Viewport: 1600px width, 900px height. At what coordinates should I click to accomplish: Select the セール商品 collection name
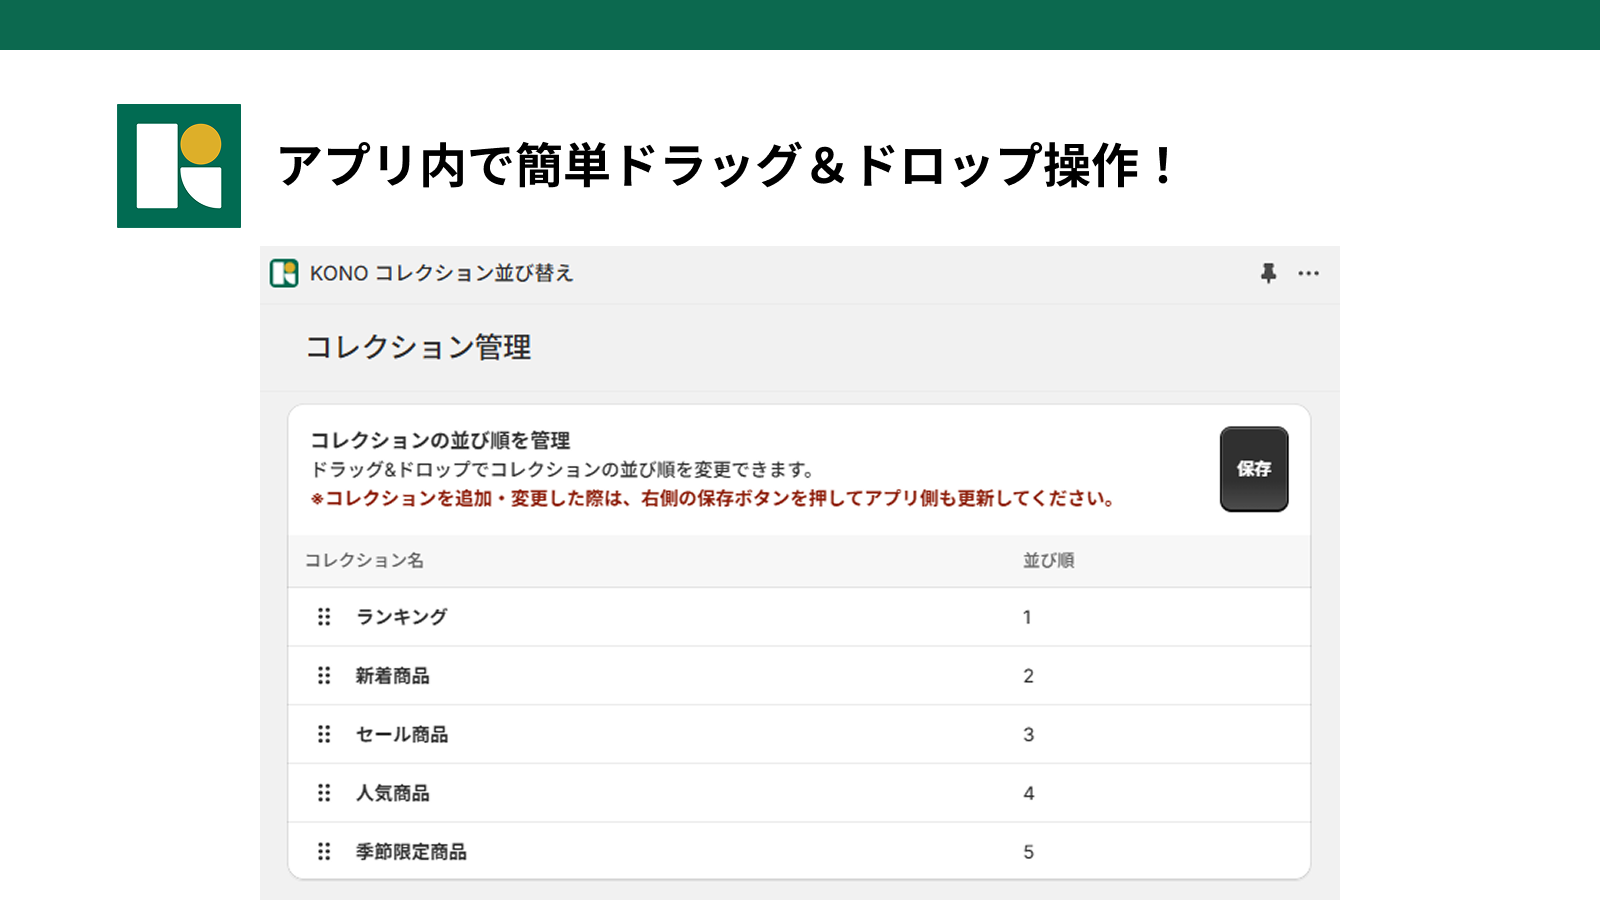click(402, 734)
